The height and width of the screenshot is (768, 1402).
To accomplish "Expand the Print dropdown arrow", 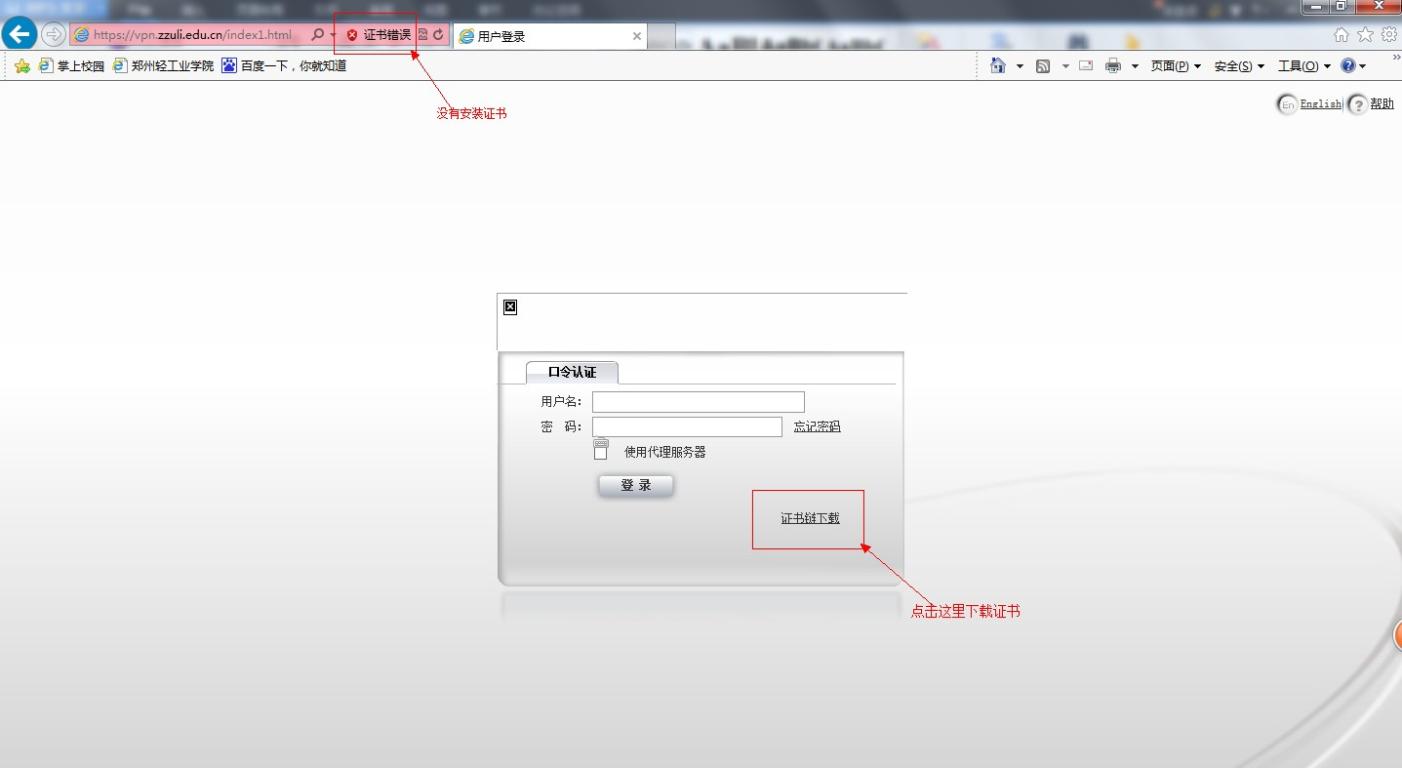I will pos(1135,66).
